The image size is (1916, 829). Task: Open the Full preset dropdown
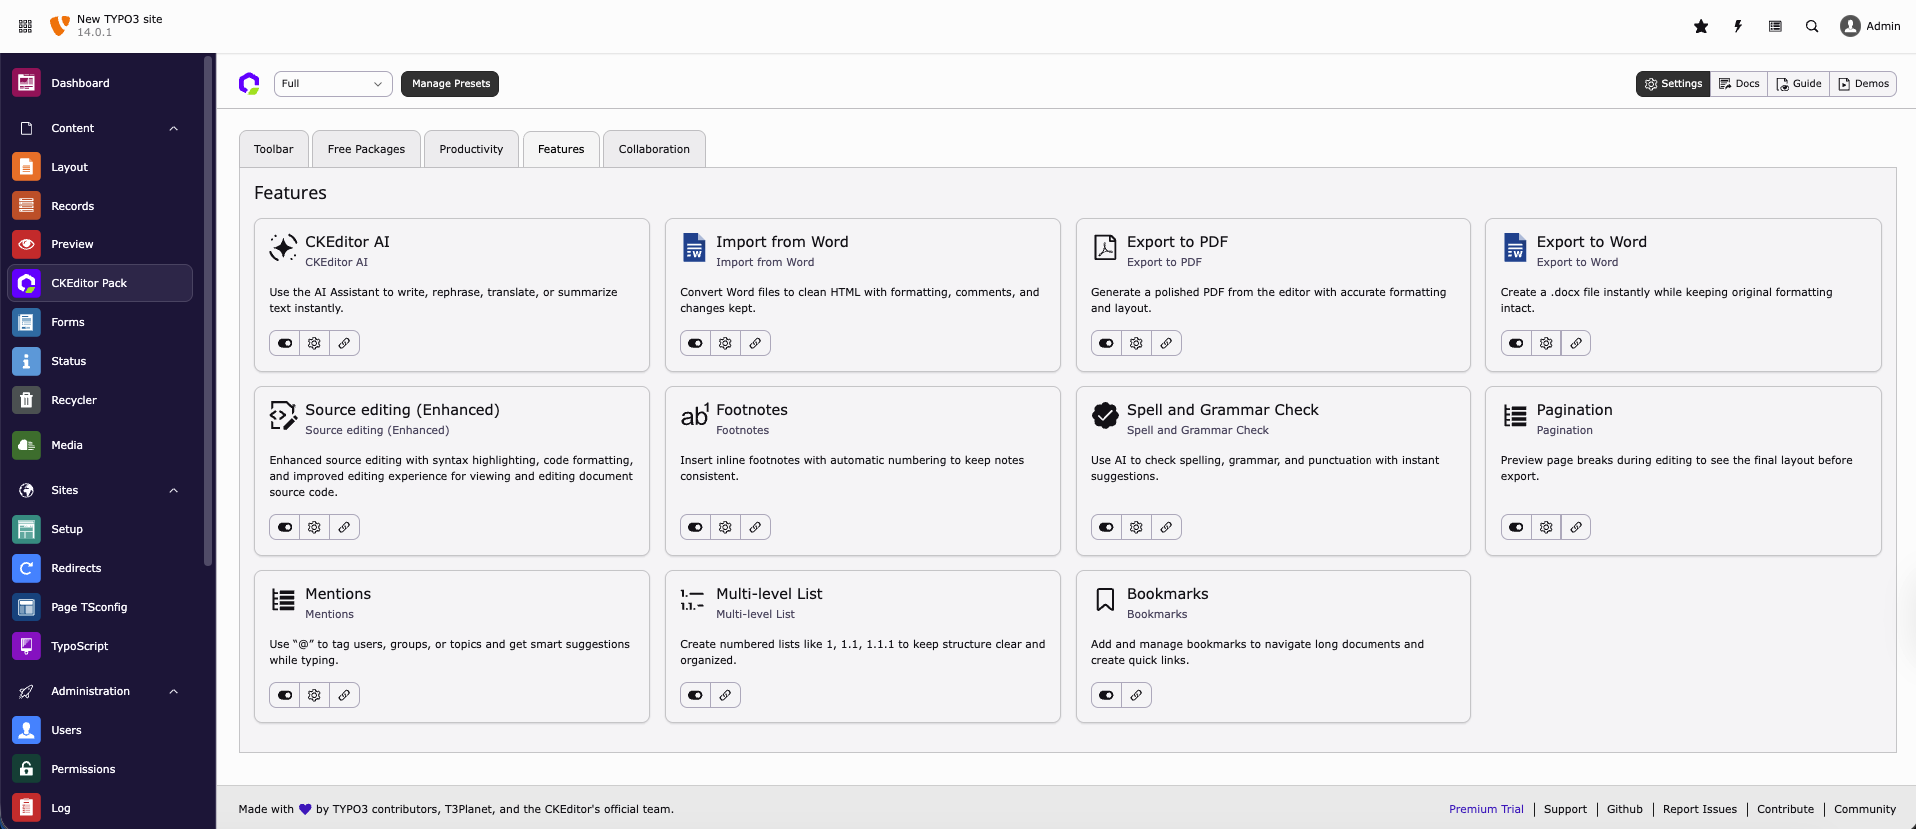(x=333, y=84)
